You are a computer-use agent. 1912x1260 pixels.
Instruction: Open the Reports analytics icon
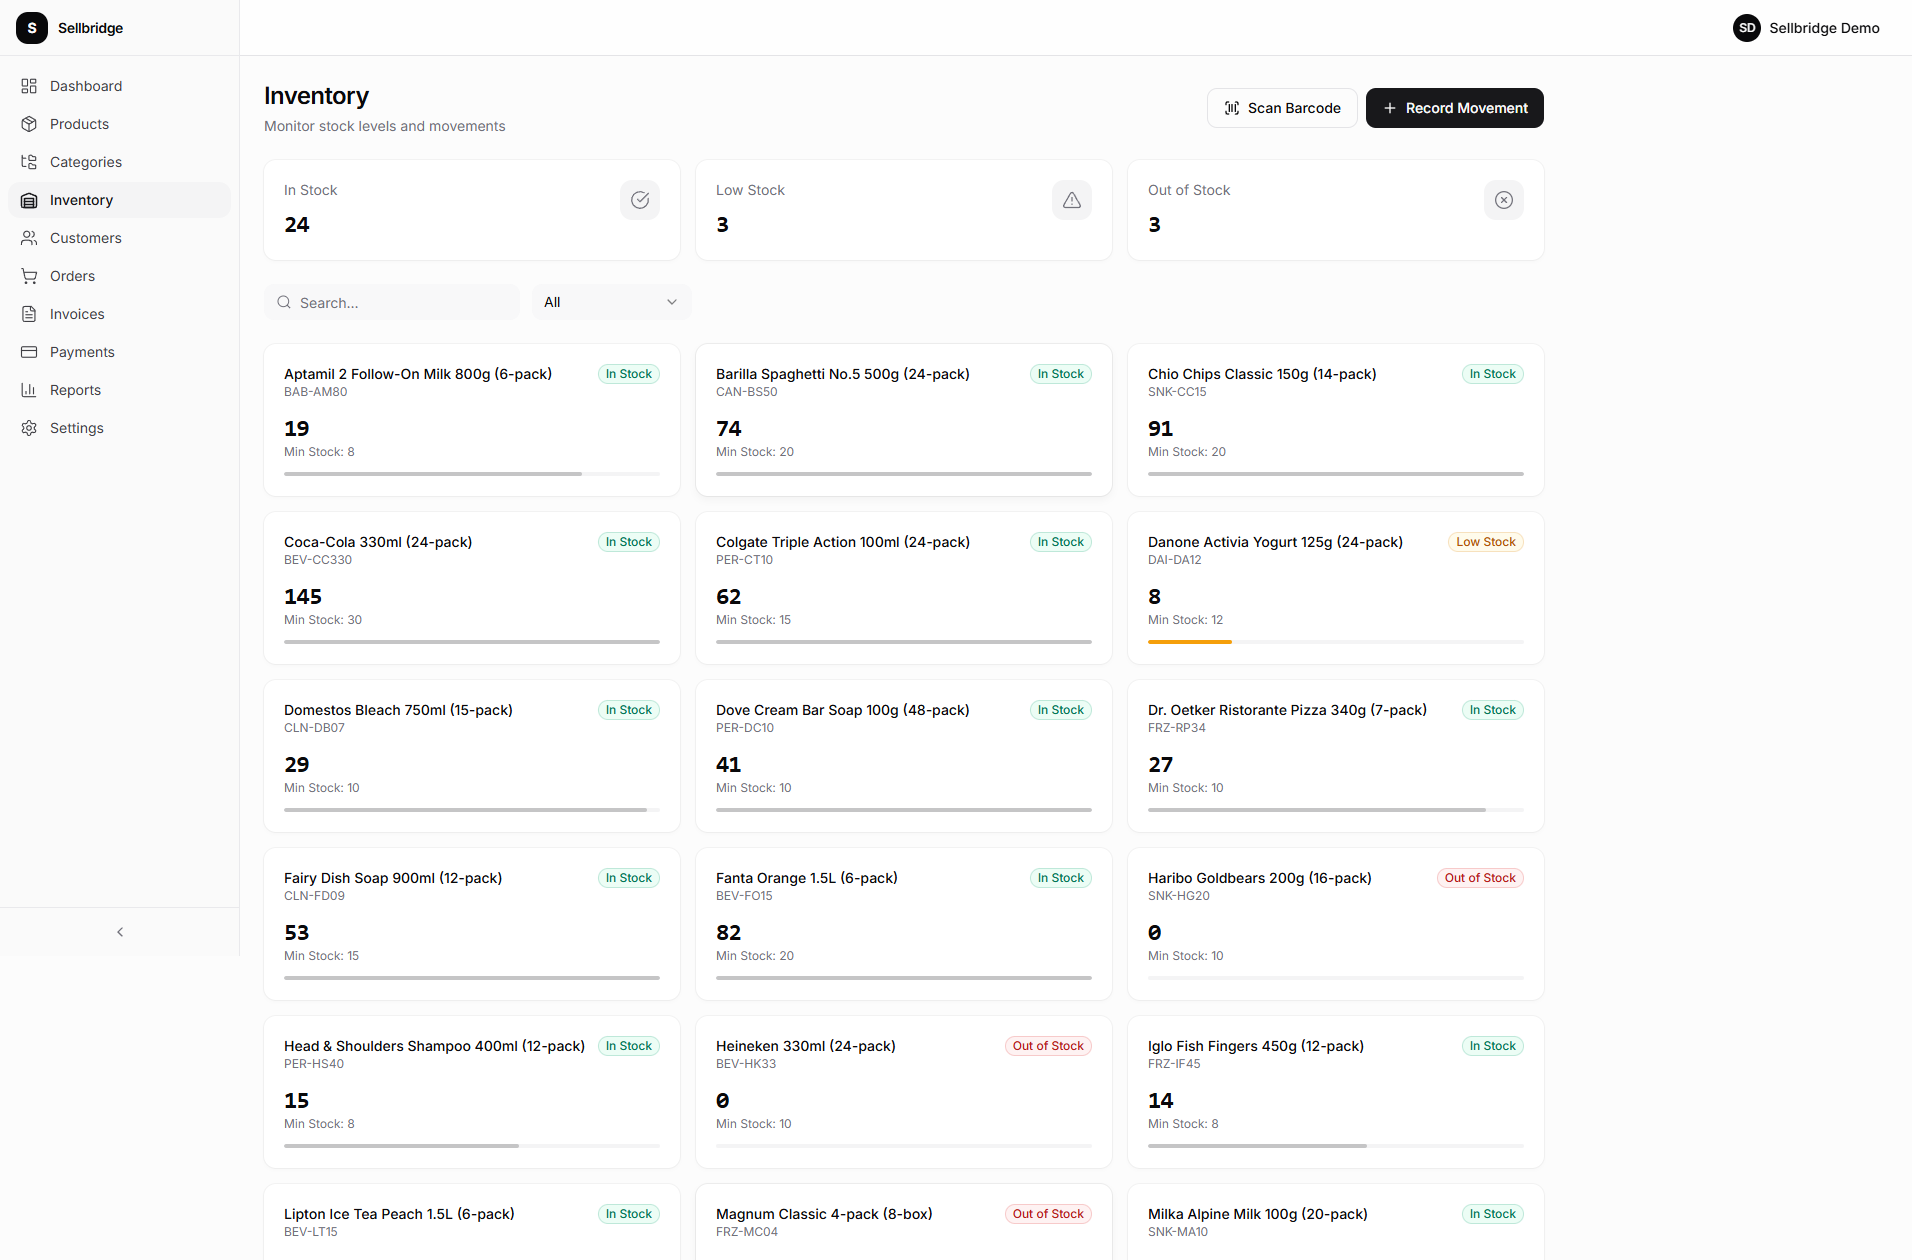click(x=29, y=390)
